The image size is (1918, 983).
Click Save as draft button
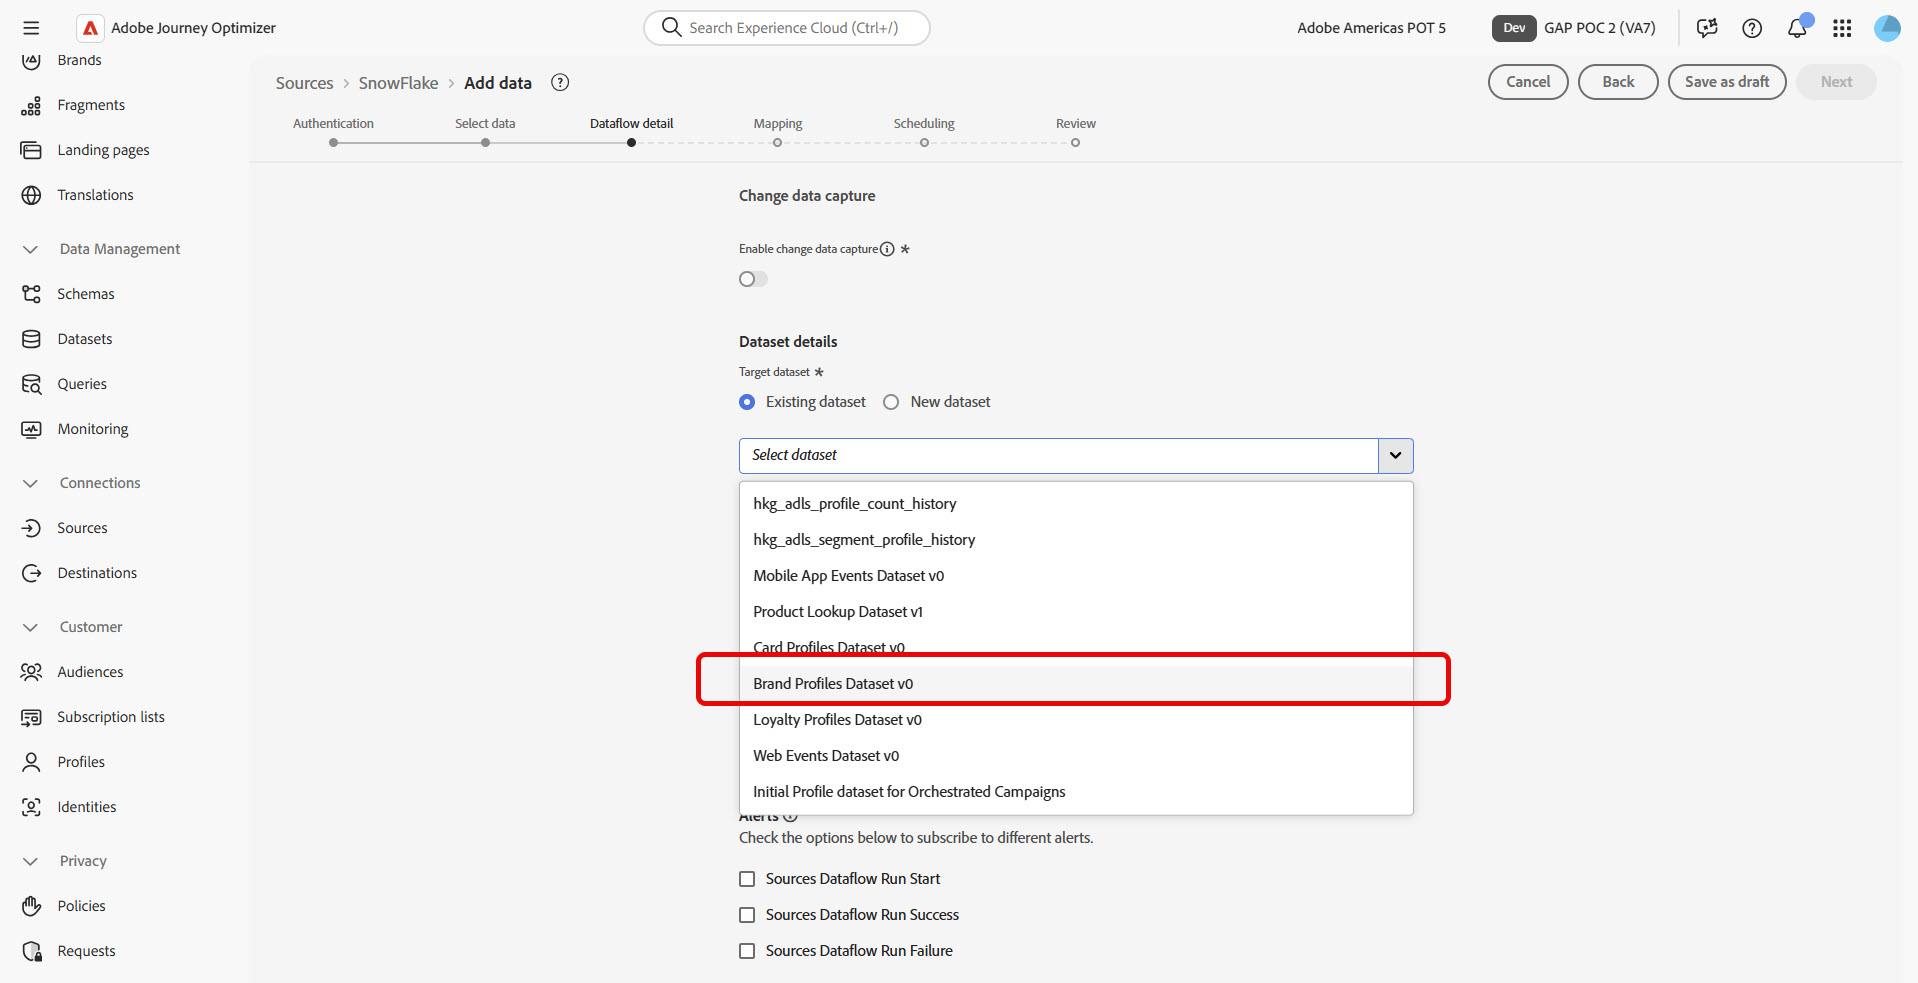pos(1727,82)
